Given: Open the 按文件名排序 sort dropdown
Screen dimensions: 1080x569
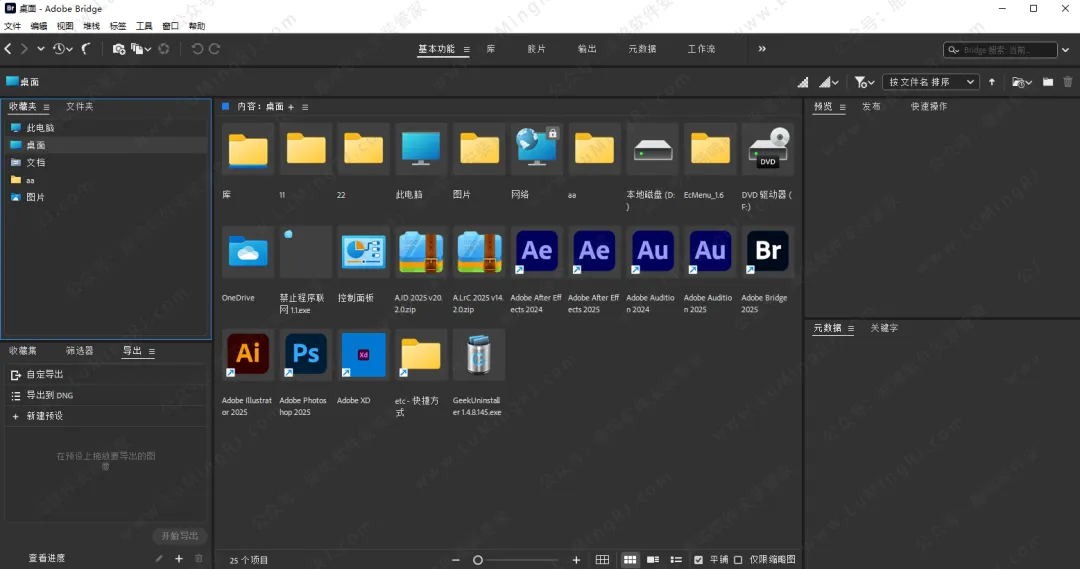Looking at the screenshot, I should (x=932, y=82).
